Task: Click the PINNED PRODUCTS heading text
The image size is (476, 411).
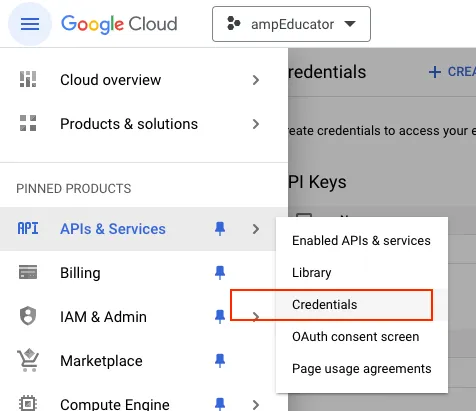Action: 74,189
